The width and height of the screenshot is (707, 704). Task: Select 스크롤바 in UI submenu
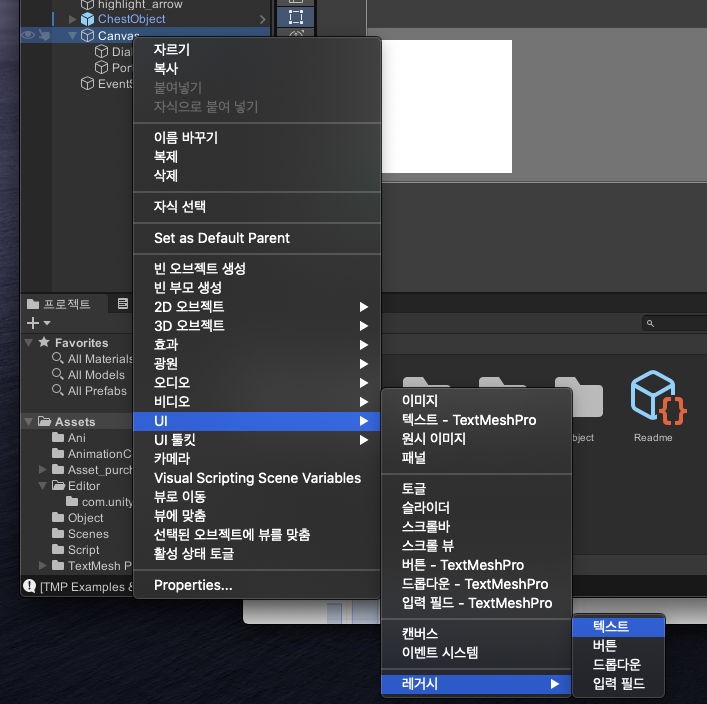(x=477, y=527)
